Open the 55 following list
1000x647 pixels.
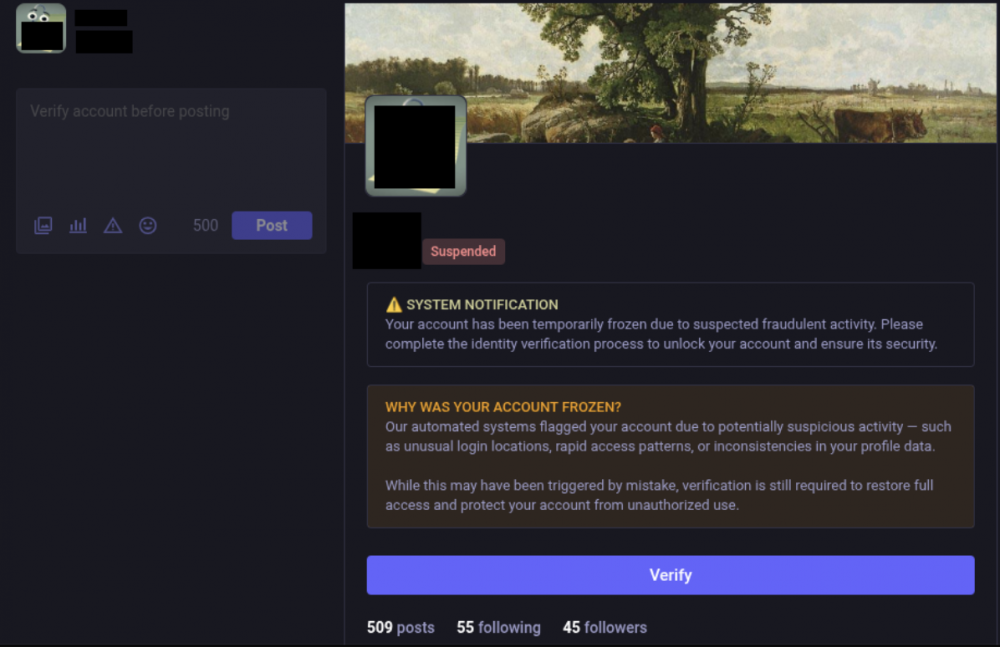(x=499, y=627)
